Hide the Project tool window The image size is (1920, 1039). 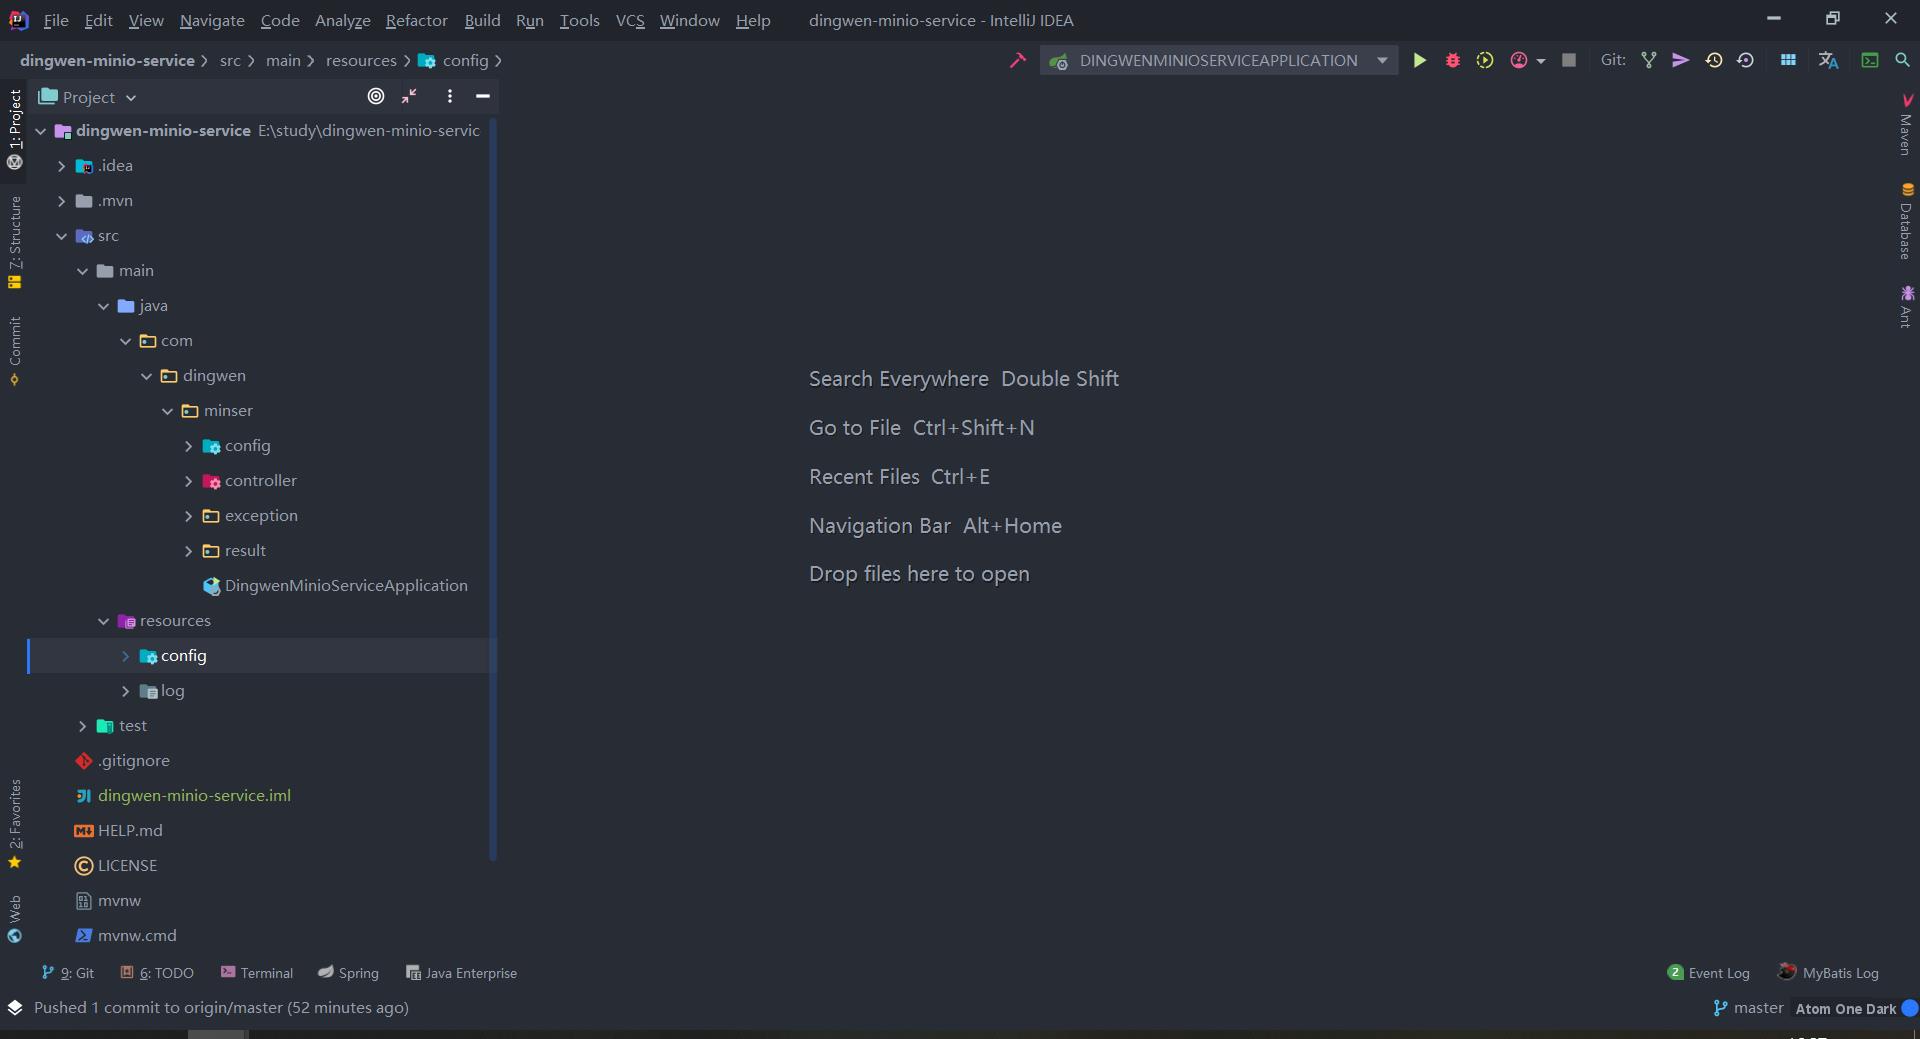tap(482, 96)
